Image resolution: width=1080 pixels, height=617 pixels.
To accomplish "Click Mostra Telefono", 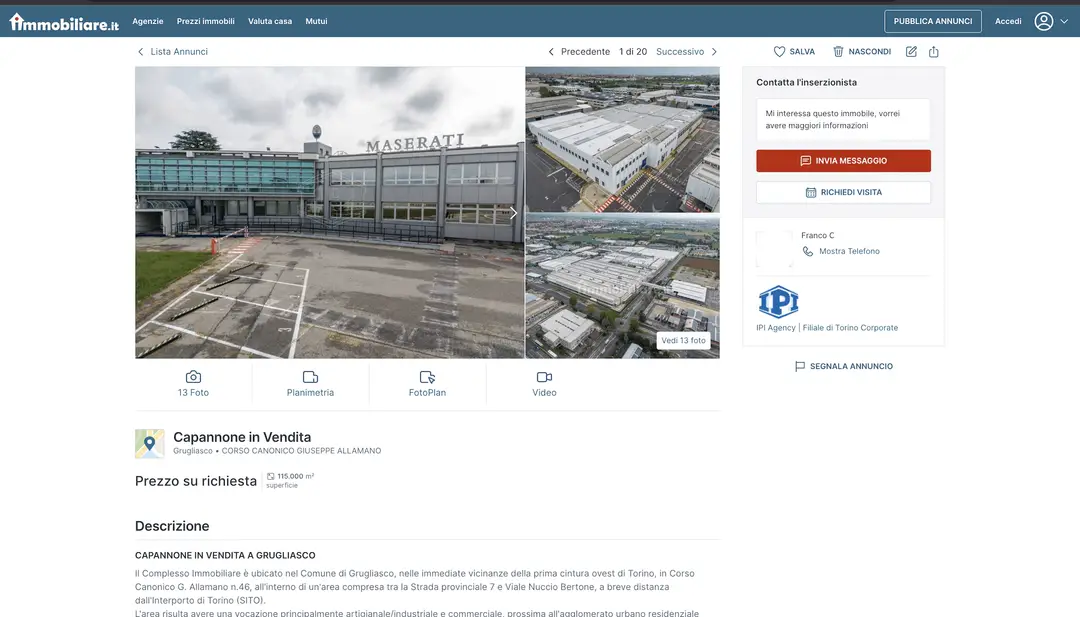I will pos(842,251).
